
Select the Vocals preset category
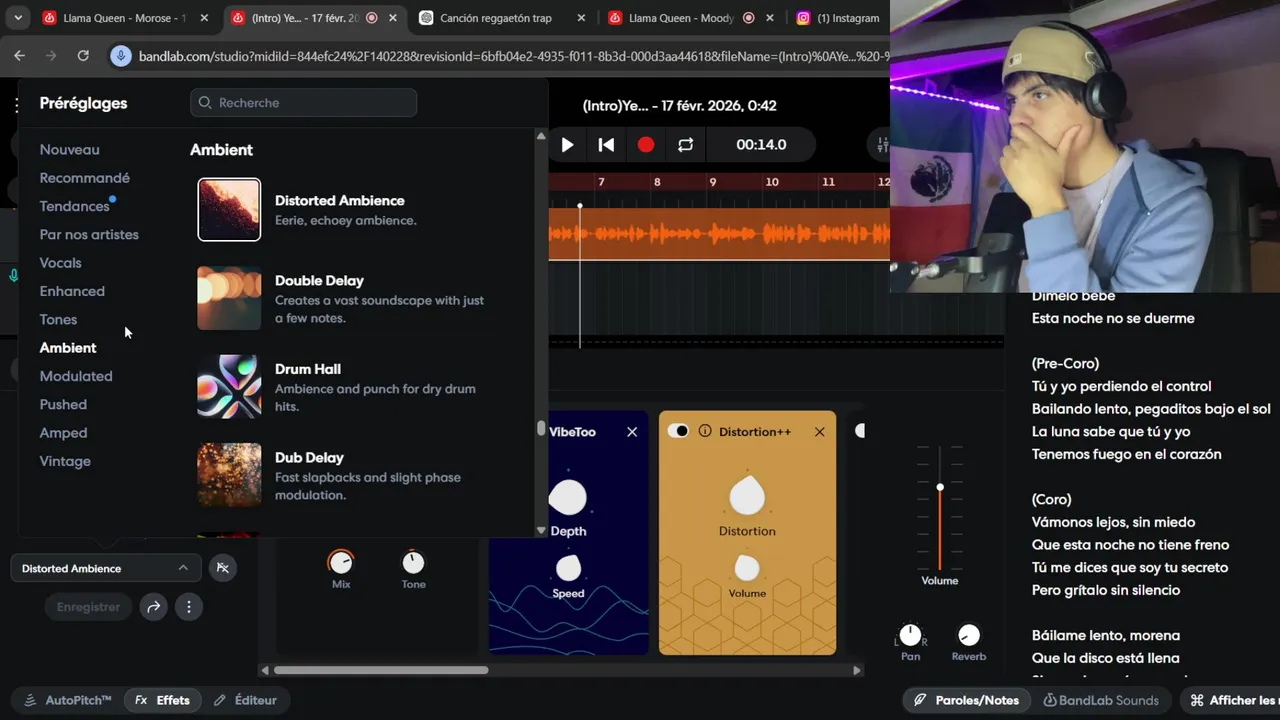(x=60, y=263)
